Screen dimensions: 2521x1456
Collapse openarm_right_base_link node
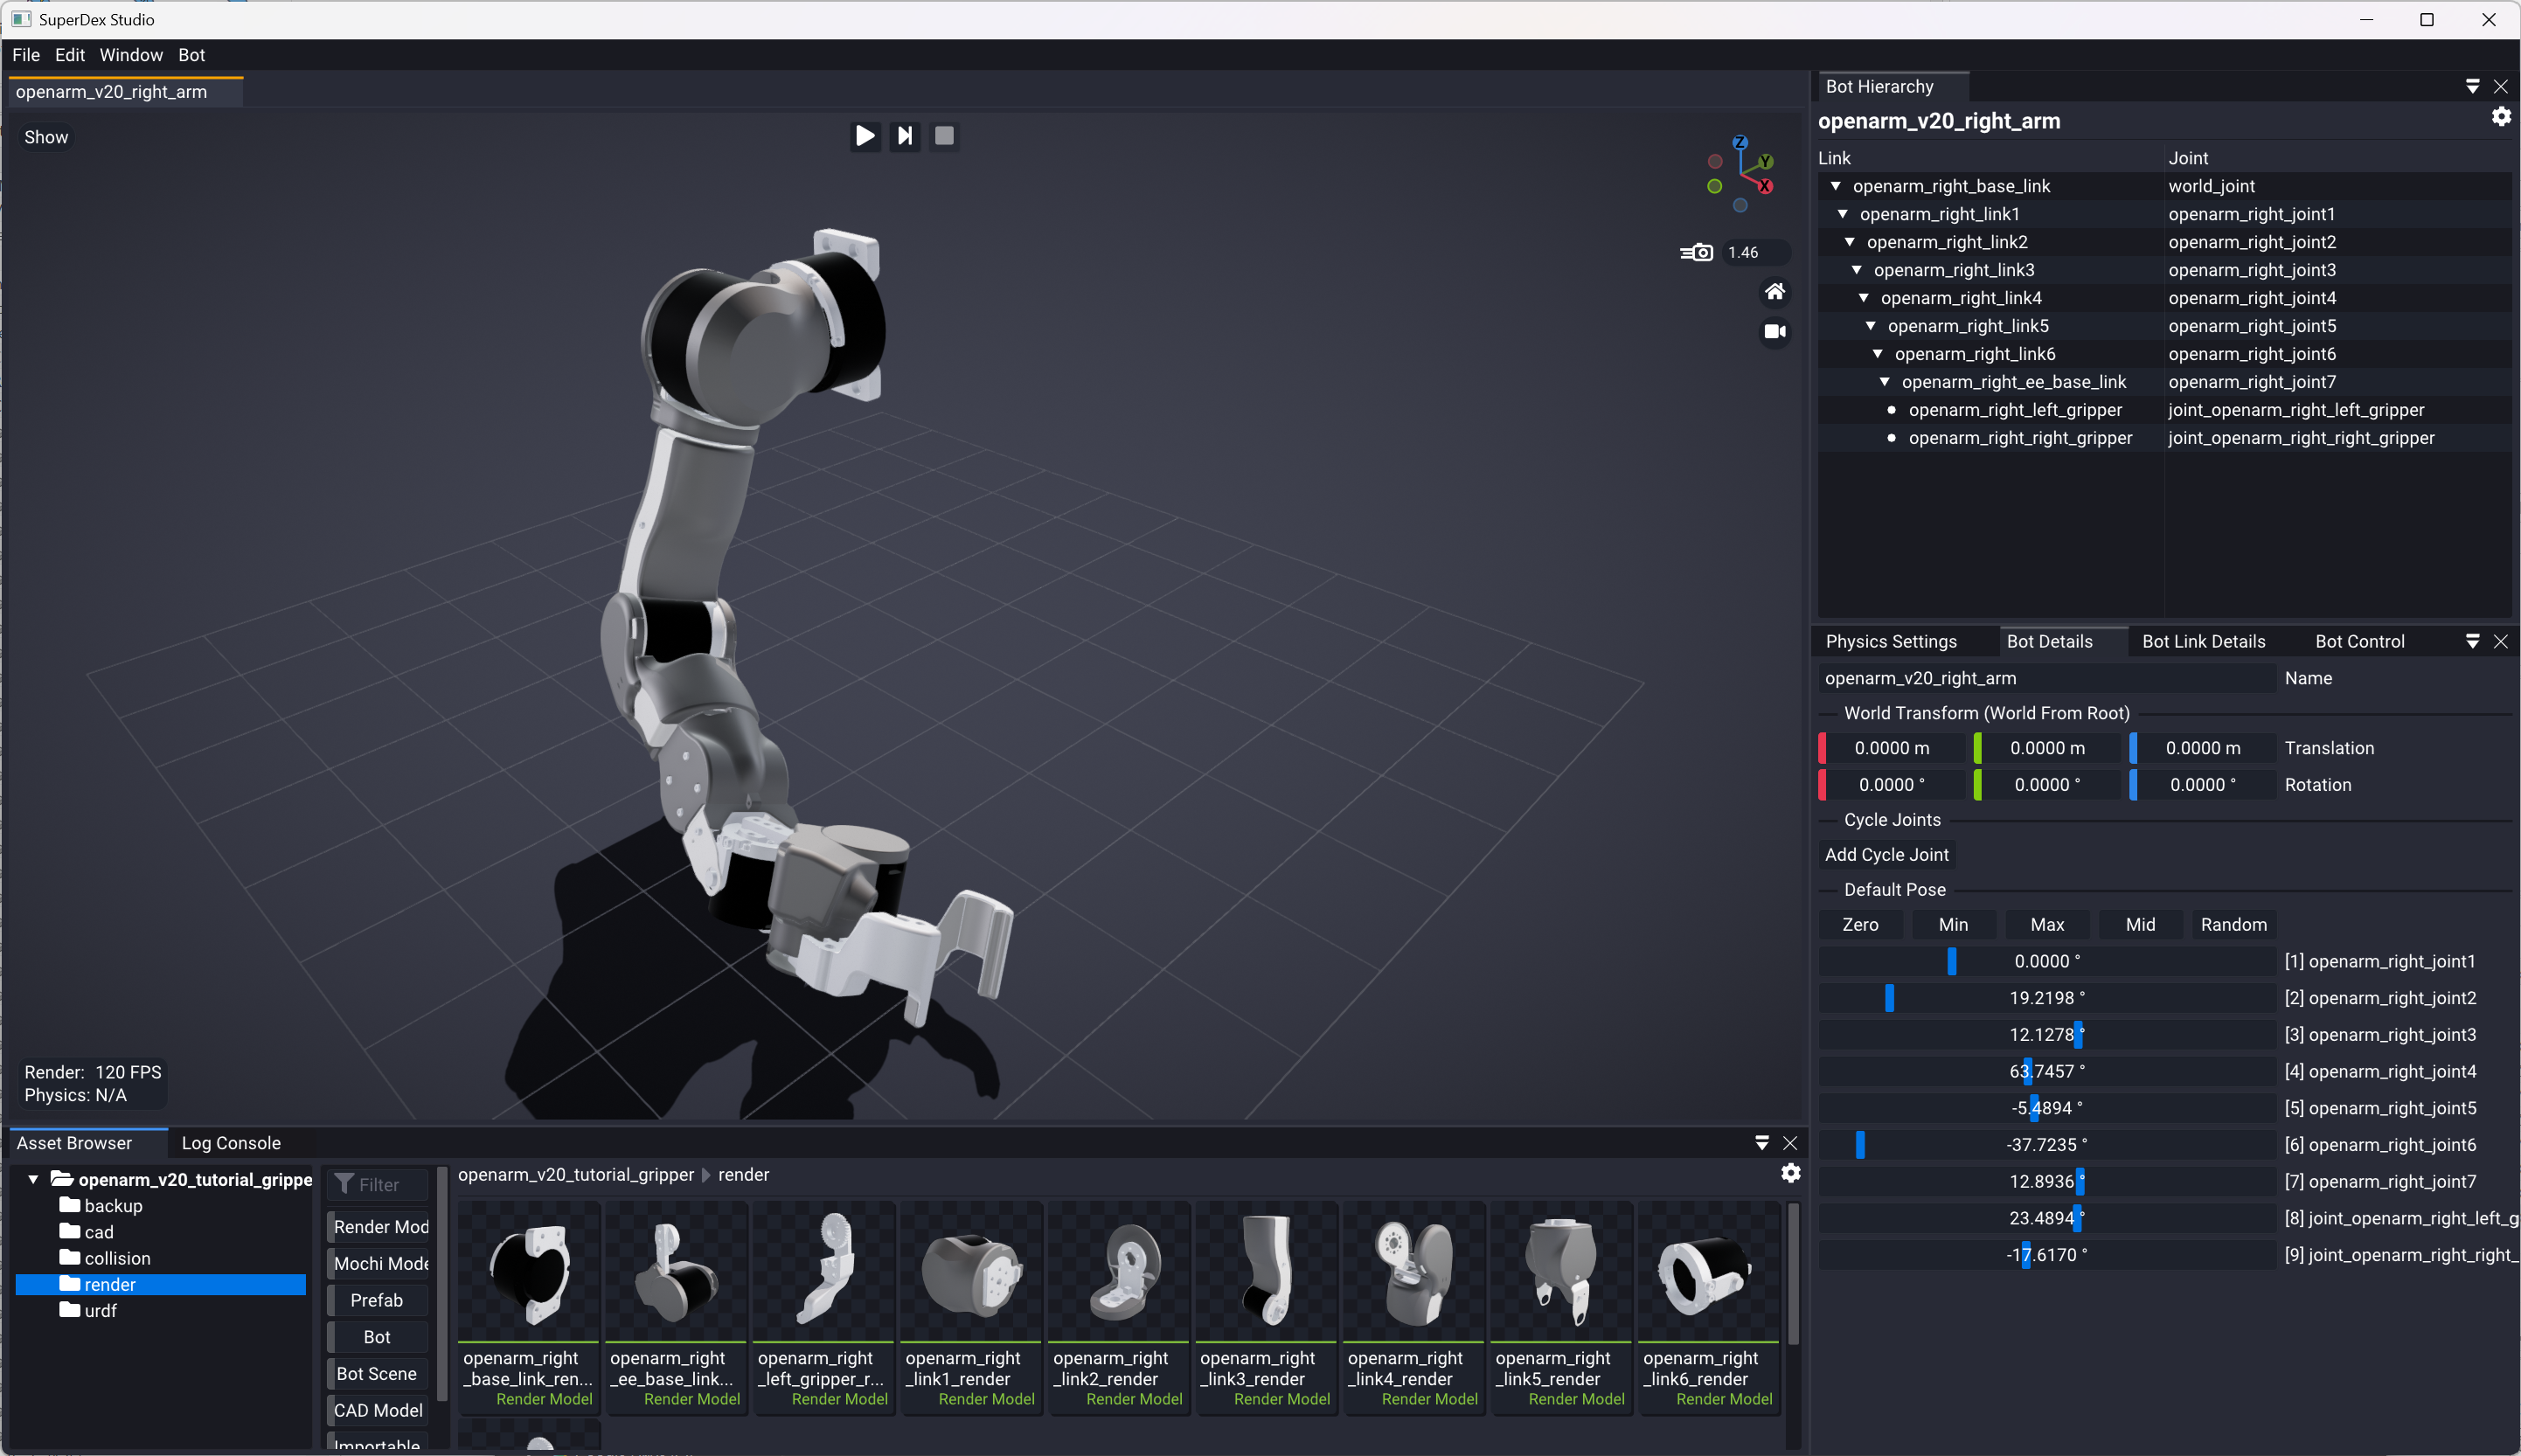click(1836, 186)
